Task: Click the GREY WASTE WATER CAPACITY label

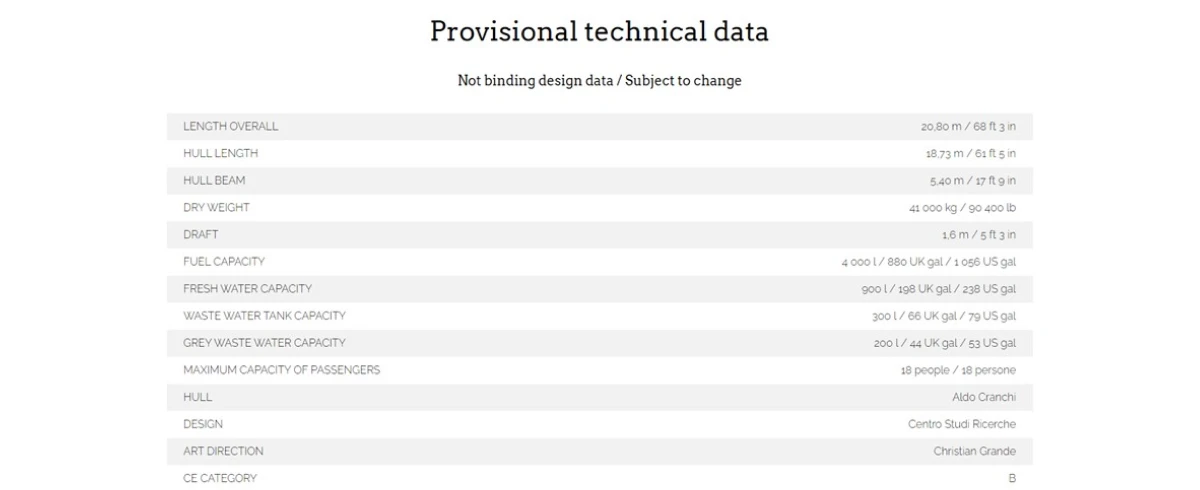Action: (264, 343)
